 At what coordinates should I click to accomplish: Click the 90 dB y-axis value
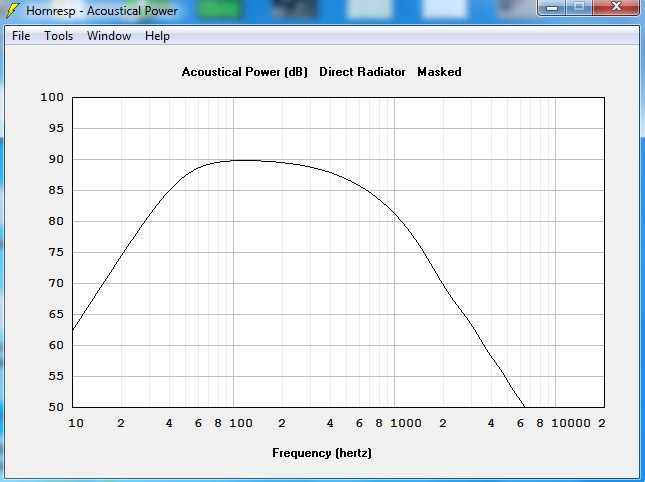[x=56, y=160]
